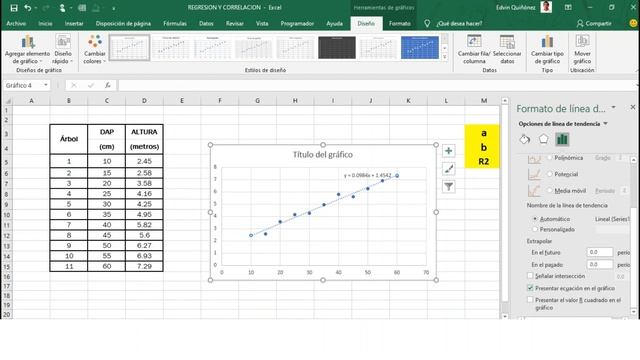
Task: Switch to the Formato tab
Action: click(400, 24)
